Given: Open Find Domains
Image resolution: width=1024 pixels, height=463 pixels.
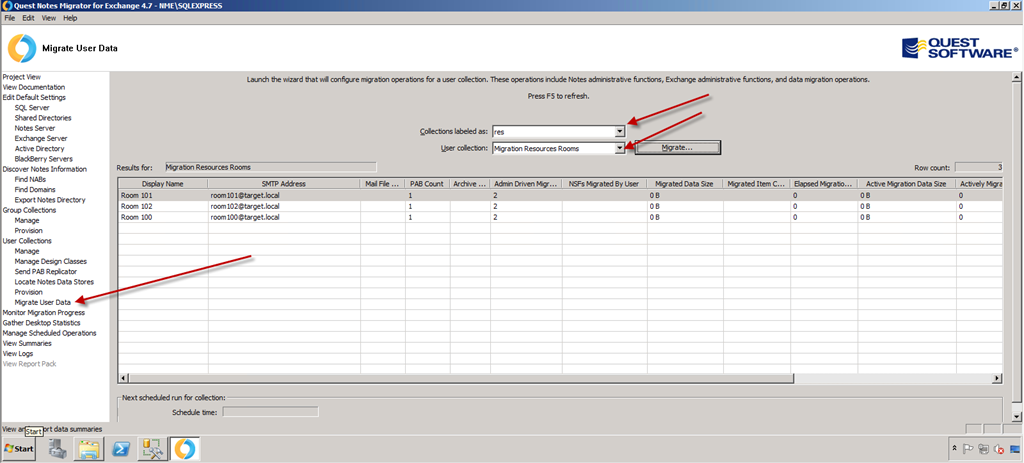Looking at the screenshot, I should click(x=34, y=189).
